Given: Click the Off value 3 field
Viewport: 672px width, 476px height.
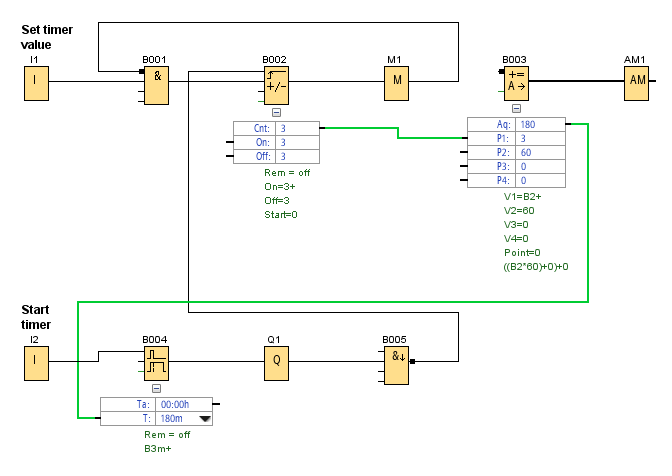Looking at the screenshot, I should pyautogui.click(x=297, y=156).
